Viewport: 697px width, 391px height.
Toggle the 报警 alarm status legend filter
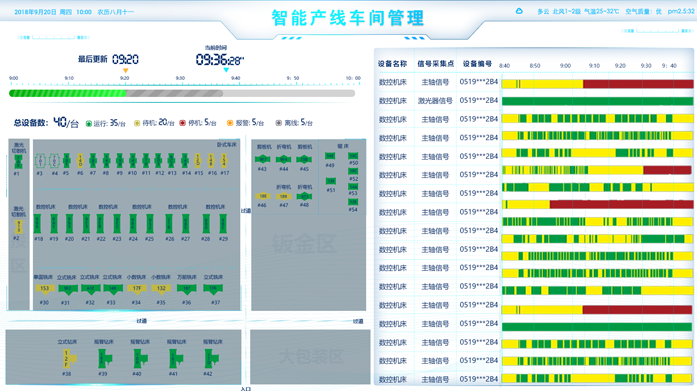tap(245, 123)
